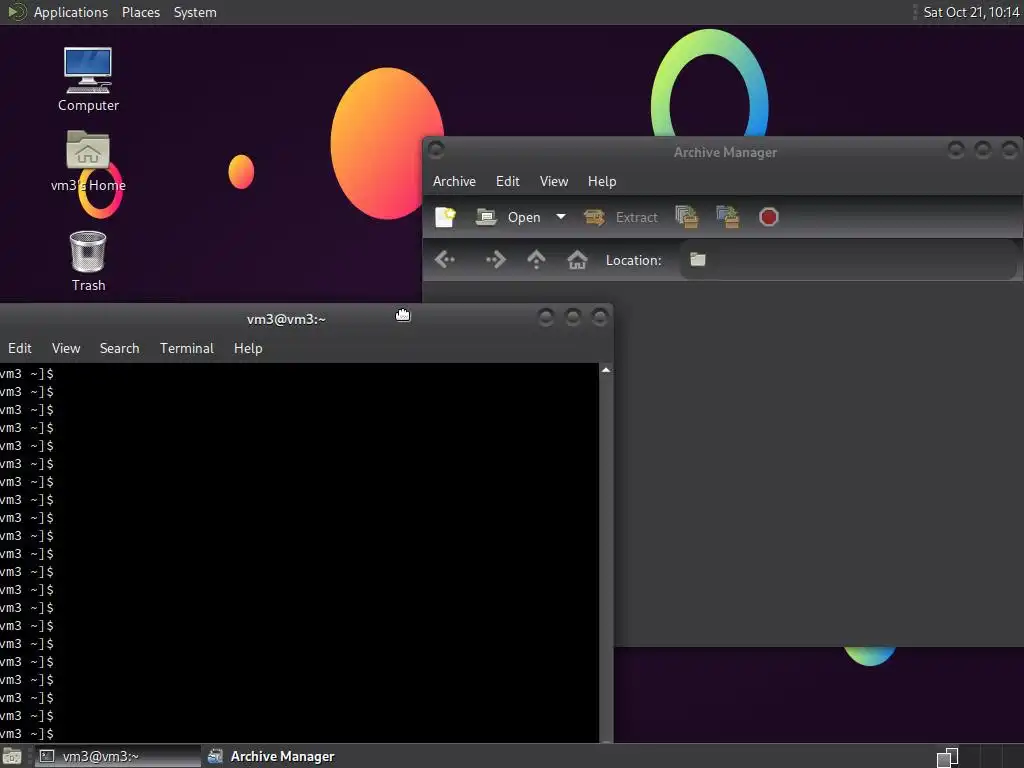Open vm3's Home folder icon
Viewport: 1024px width, 768px height.
click(x=88, y=161)
